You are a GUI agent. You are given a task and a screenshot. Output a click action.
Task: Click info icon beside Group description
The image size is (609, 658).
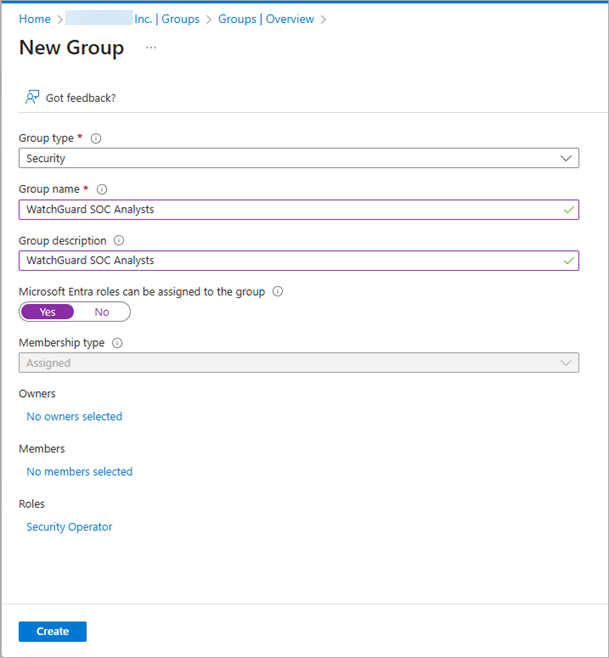pos(119,241)
